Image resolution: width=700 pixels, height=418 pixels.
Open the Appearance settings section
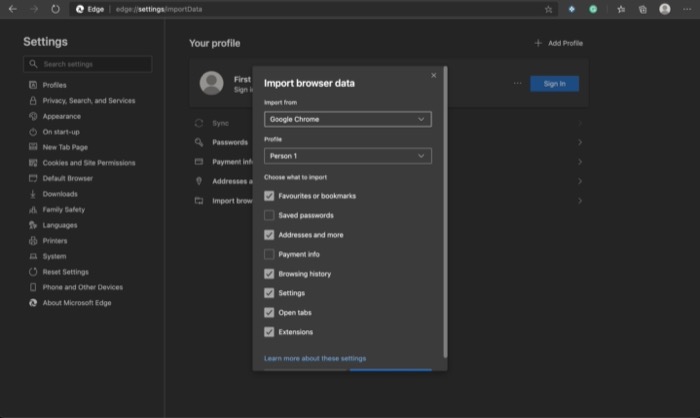62,116
